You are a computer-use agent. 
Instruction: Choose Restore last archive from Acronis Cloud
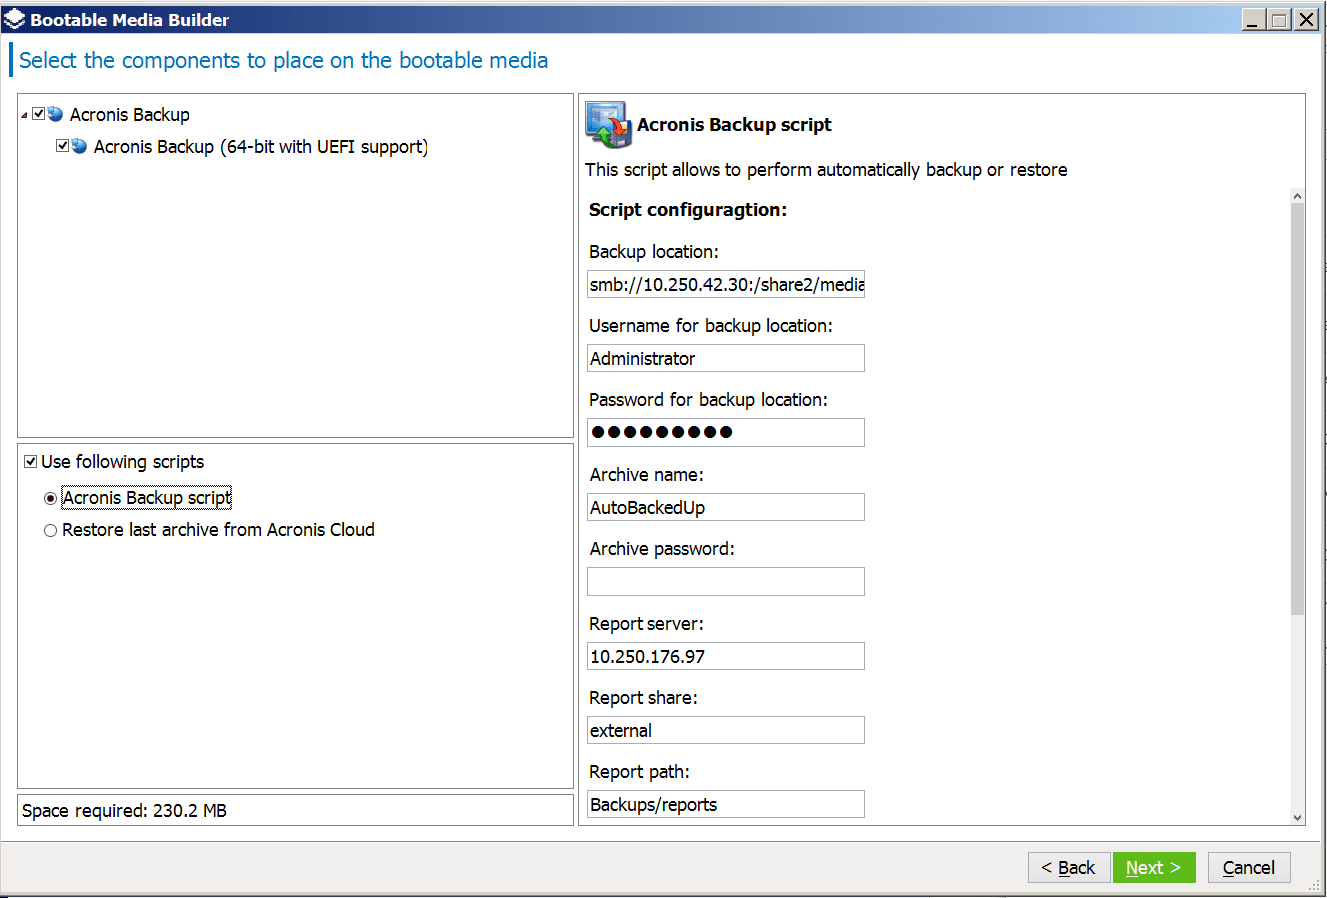click(x=51, y=530)
